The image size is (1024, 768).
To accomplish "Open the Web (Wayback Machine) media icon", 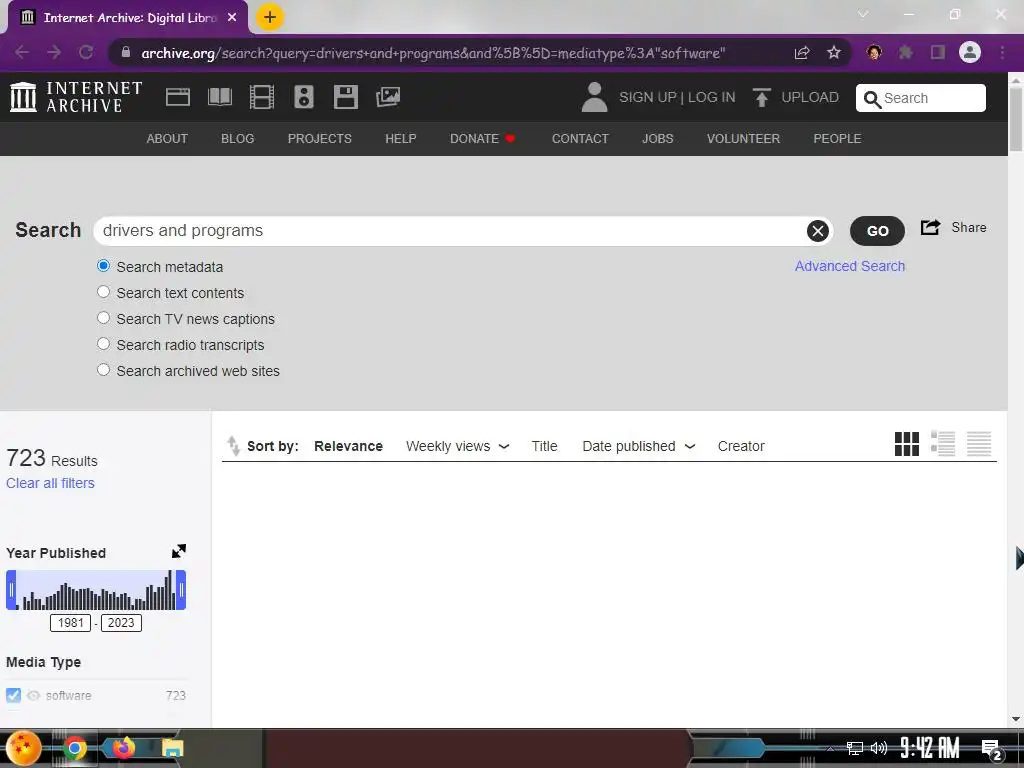I will (x=178, y=97).
